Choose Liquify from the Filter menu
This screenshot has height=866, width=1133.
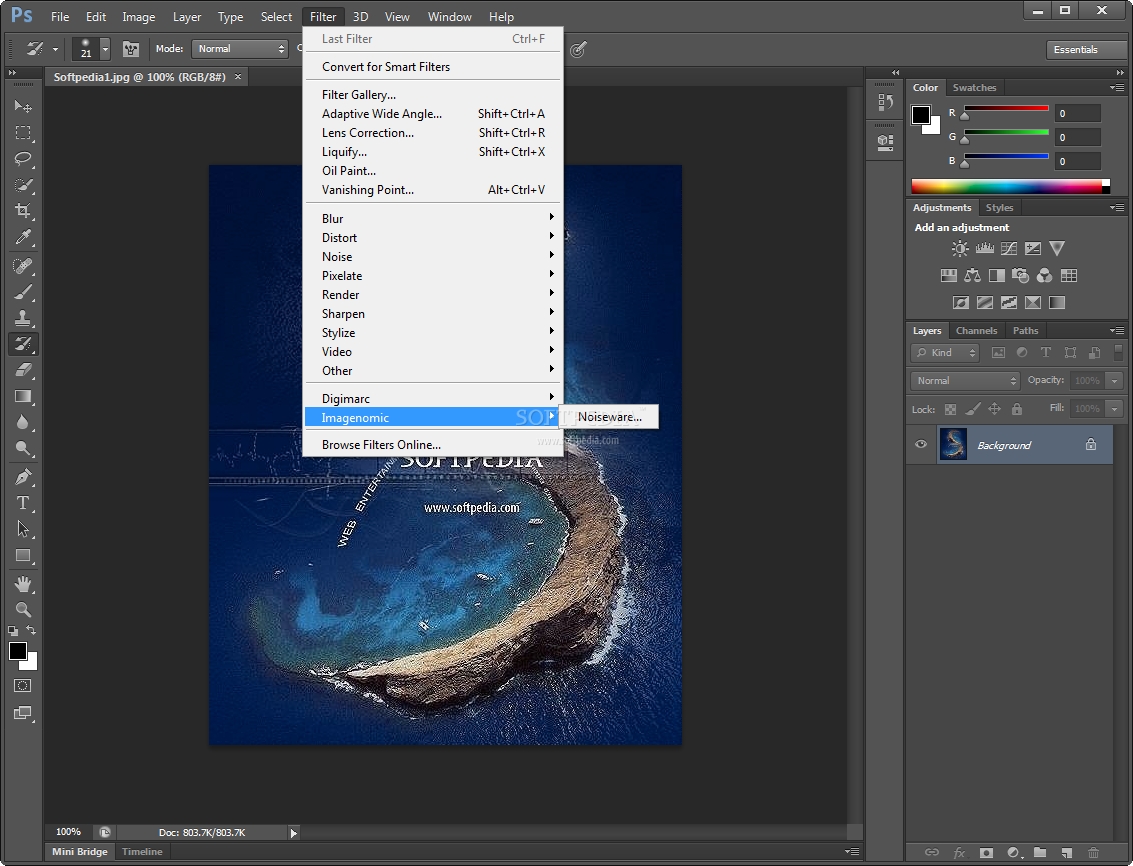click(433, 152)
